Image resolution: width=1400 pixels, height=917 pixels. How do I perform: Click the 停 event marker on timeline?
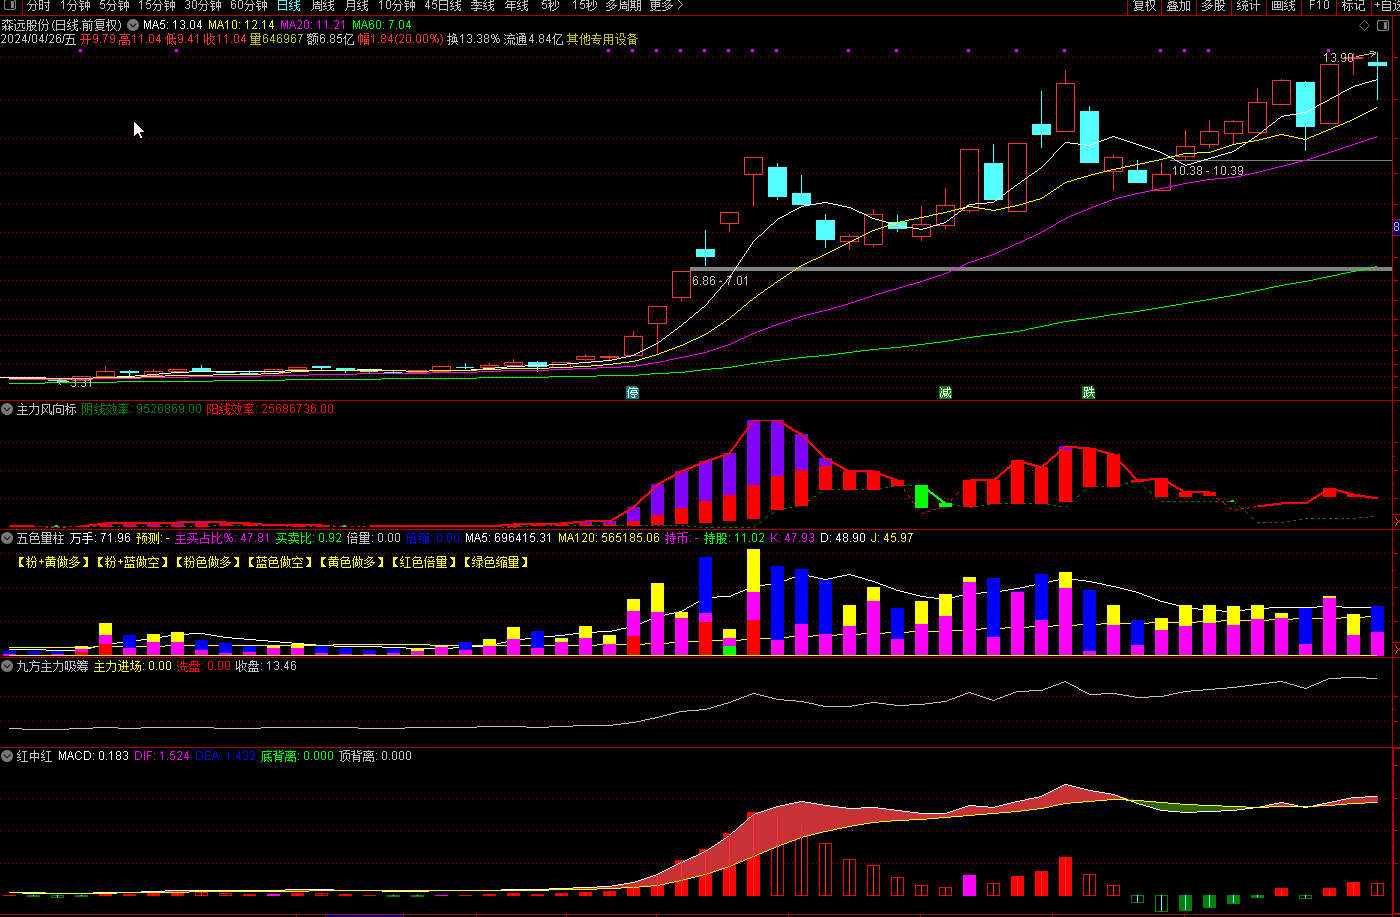click(632, 392)
